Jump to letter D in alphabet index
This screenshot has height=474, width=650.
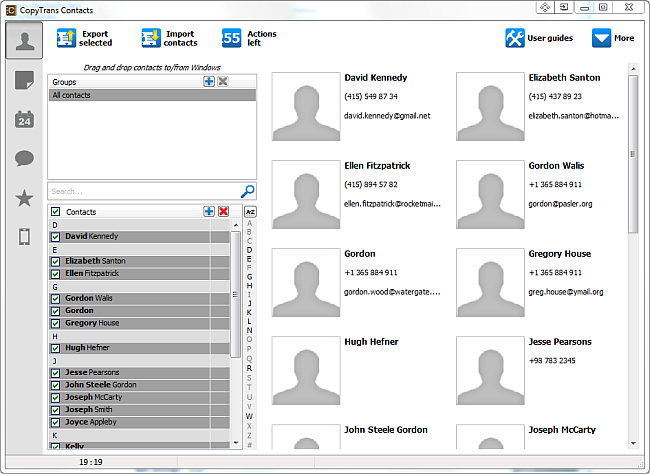[x=249, y=250]
